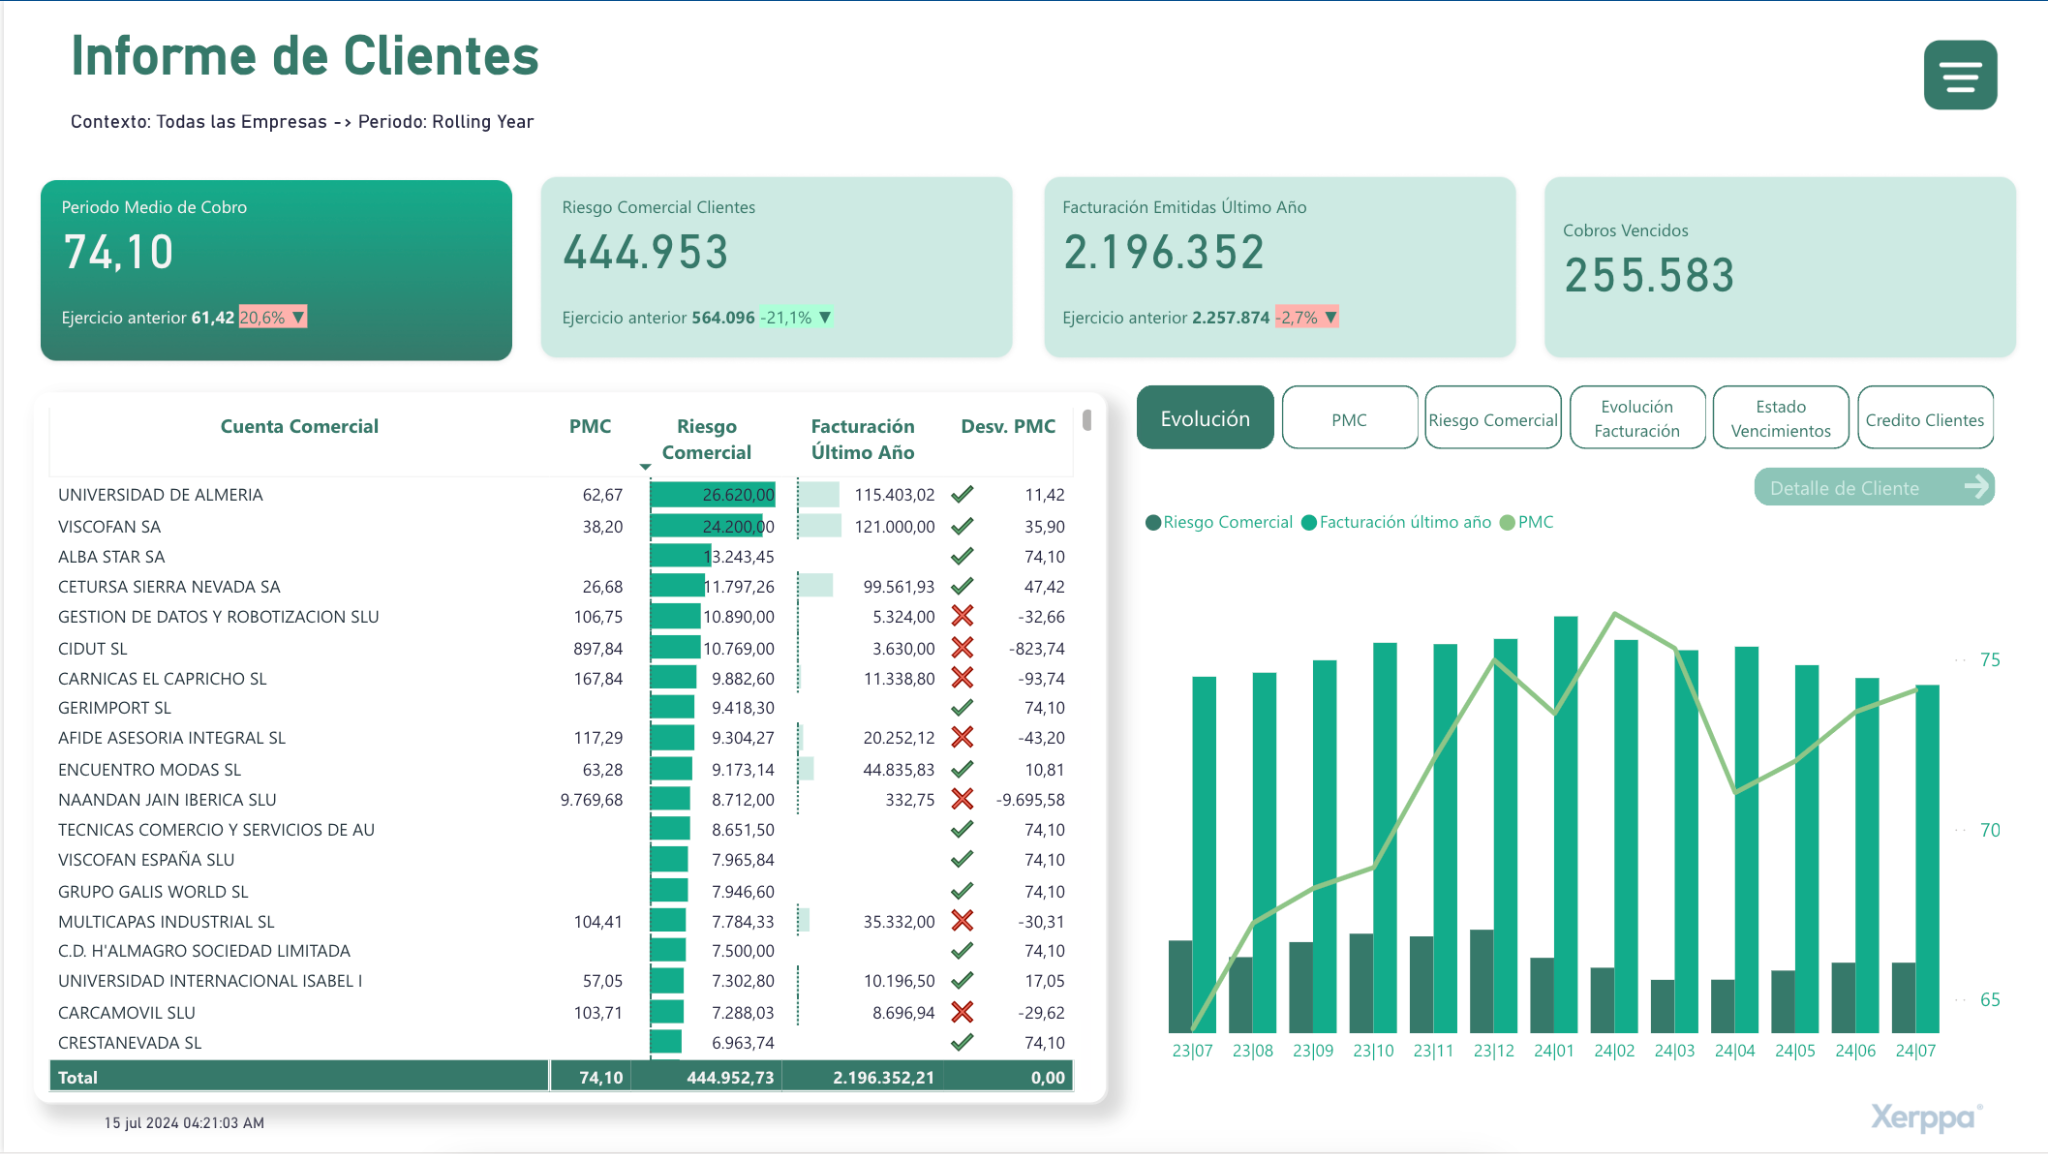Click the PMC legend marker
This screenshot has height=1154, width=2048.
click(1507, 522)
